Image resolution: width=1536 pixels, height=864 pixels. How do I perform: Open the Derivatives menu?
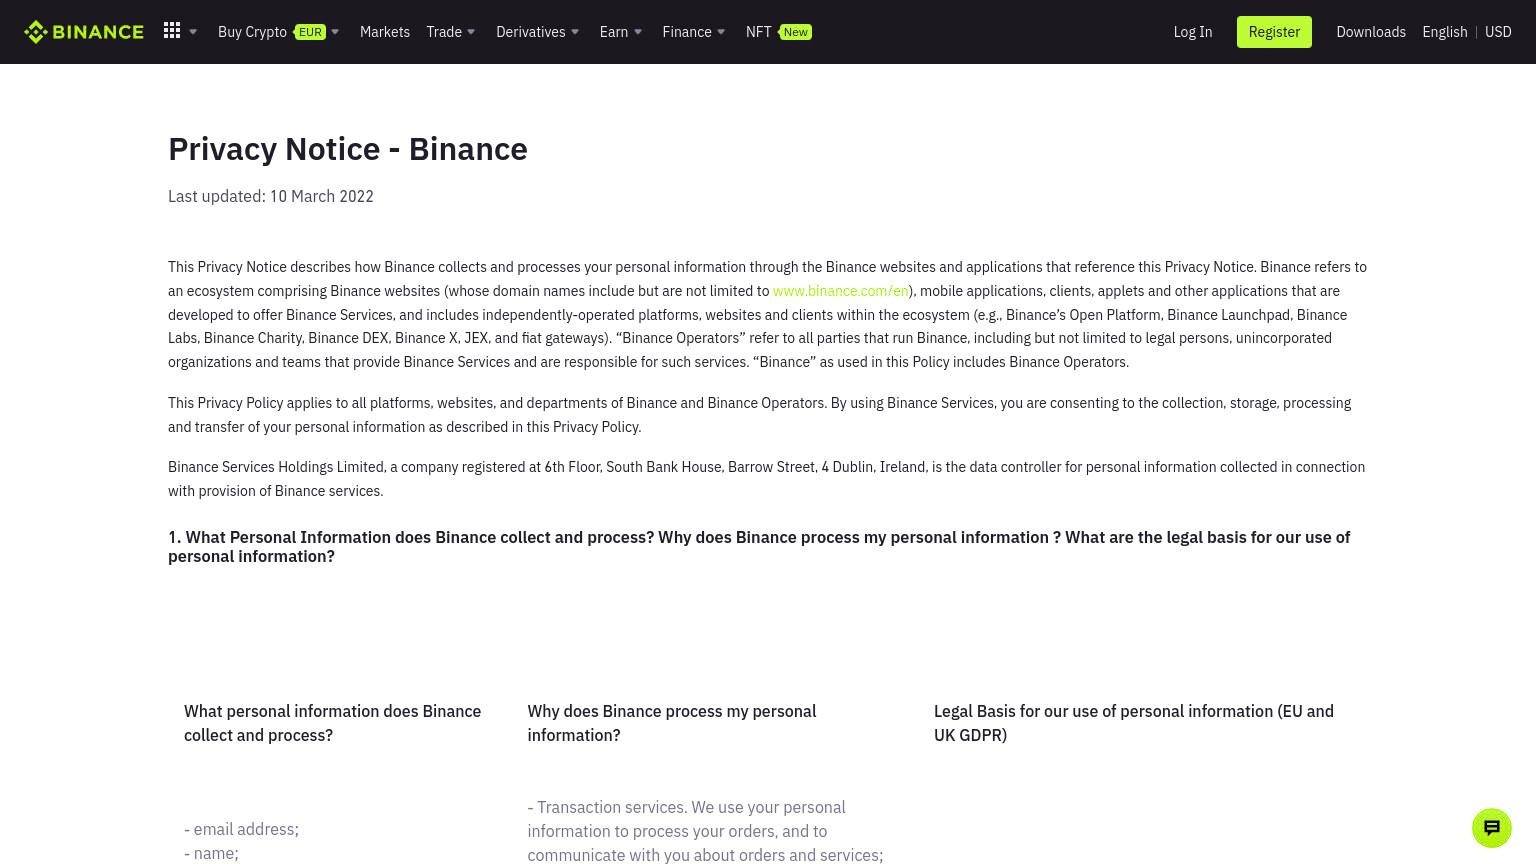coord(531,32)
